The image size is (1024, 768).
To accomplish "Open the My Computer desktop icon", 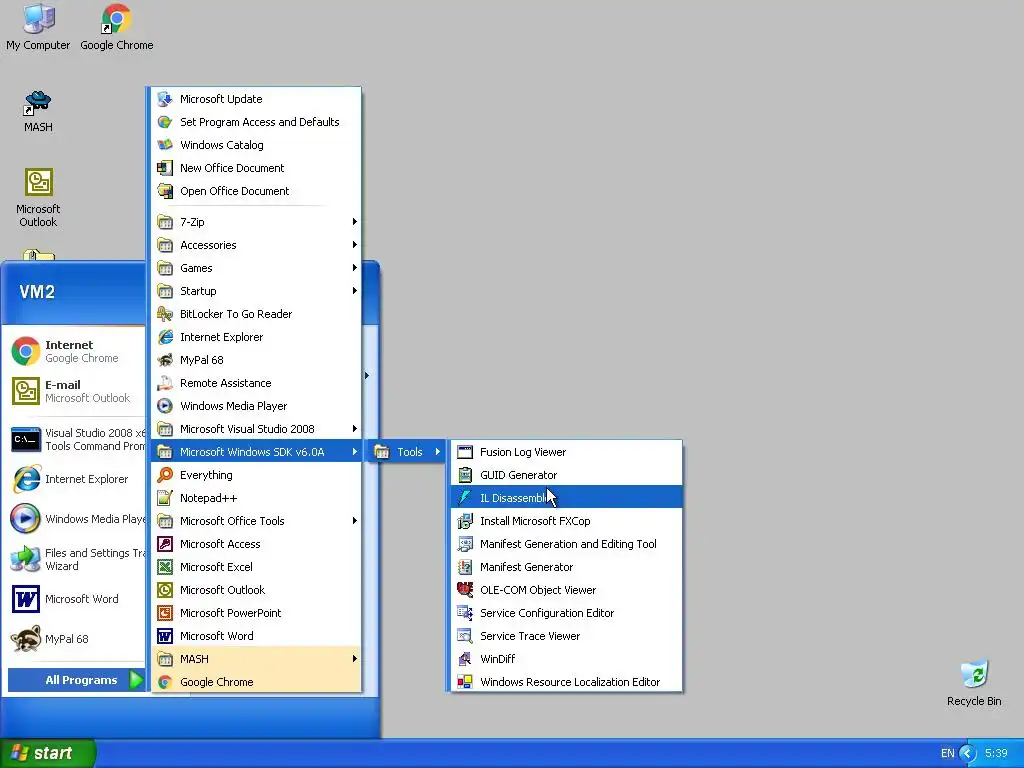I will click(x=38, y=27).
